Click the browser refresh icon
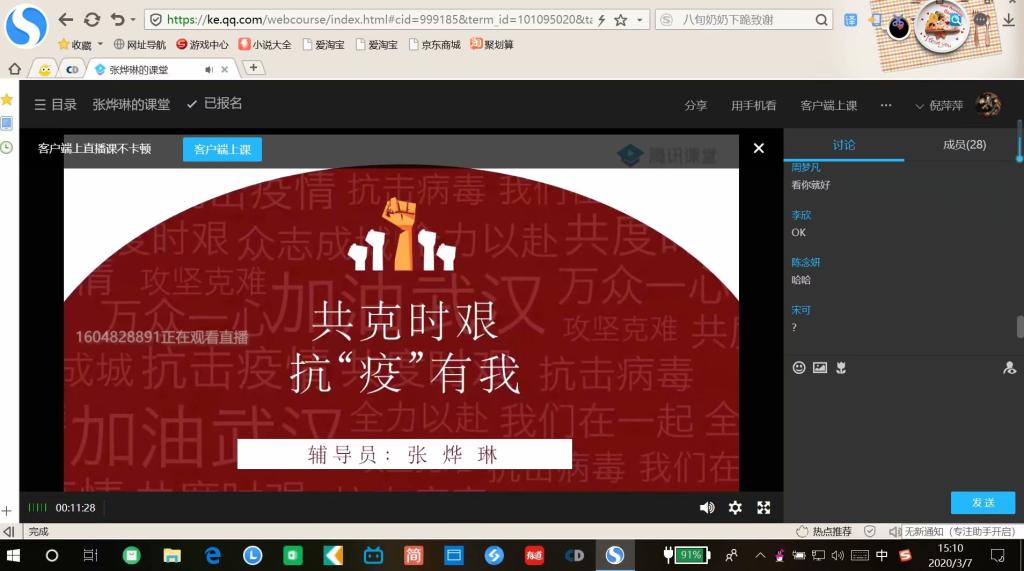This screenshot has height=571, width=1024. [92, 20]
